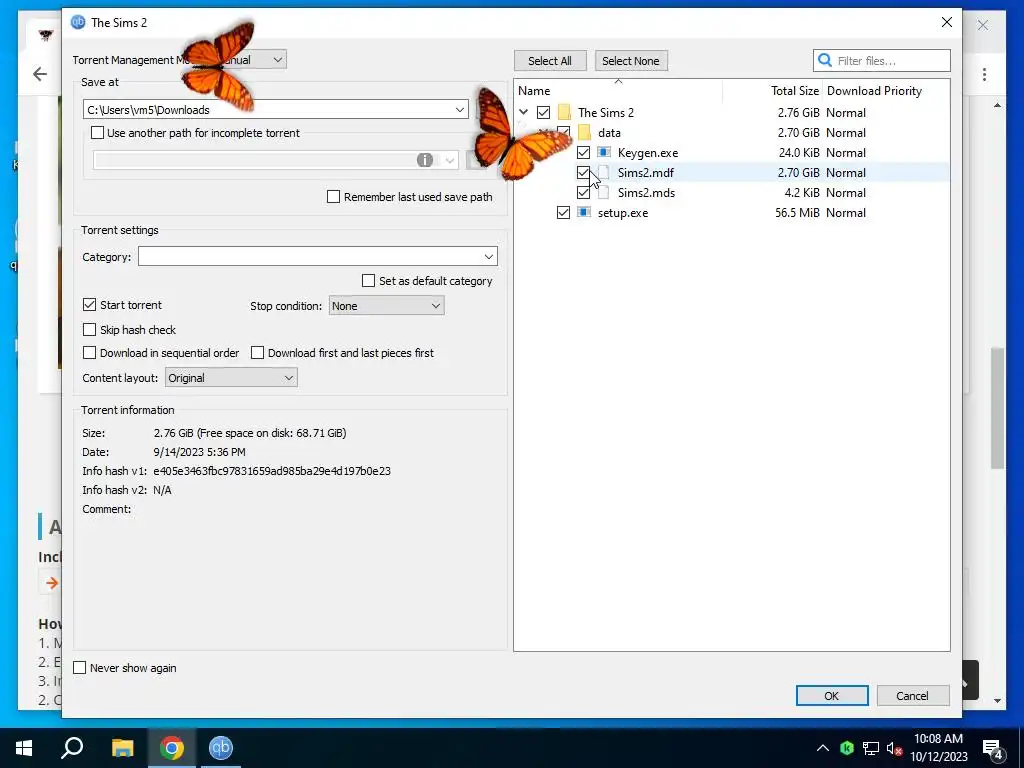Open File Explorer from taskbar
The height and width of the screenshot is (768, 1024).
pos(122,748)
